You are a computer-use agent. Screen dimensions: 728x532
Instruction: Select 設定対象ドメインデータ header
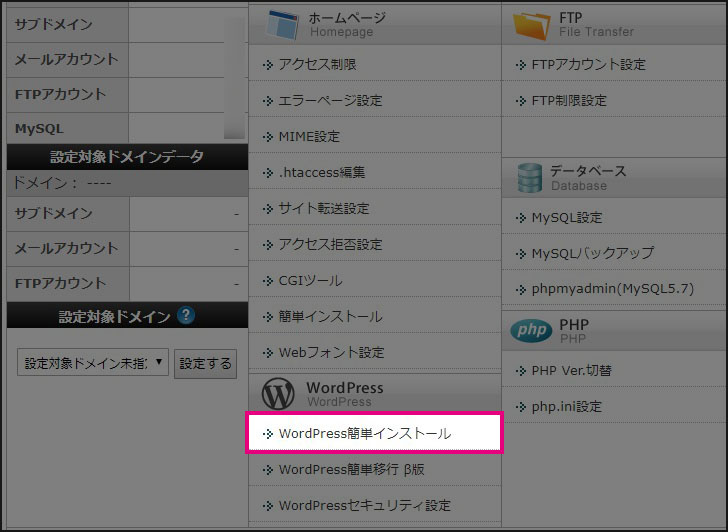127,156
